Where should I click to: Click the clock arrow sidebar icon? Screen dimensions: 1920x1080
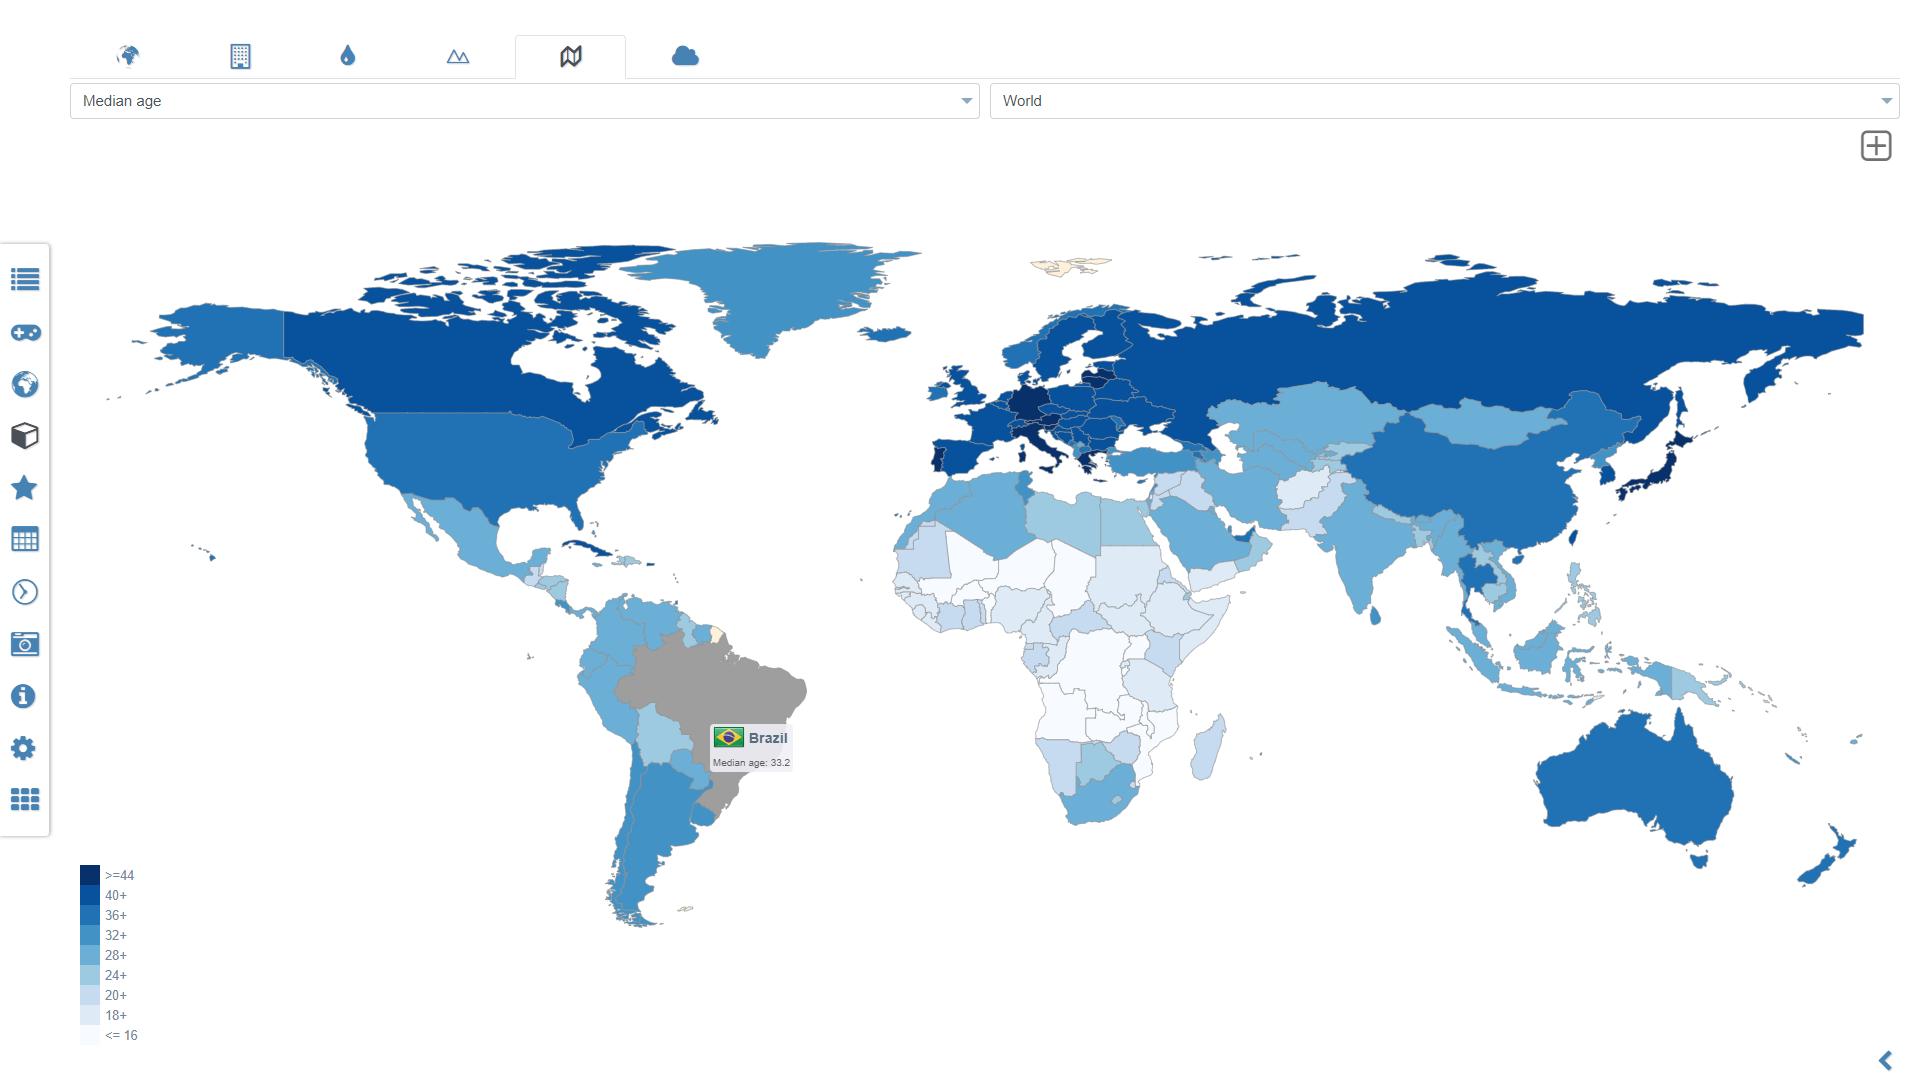click(x=25, y=592)
